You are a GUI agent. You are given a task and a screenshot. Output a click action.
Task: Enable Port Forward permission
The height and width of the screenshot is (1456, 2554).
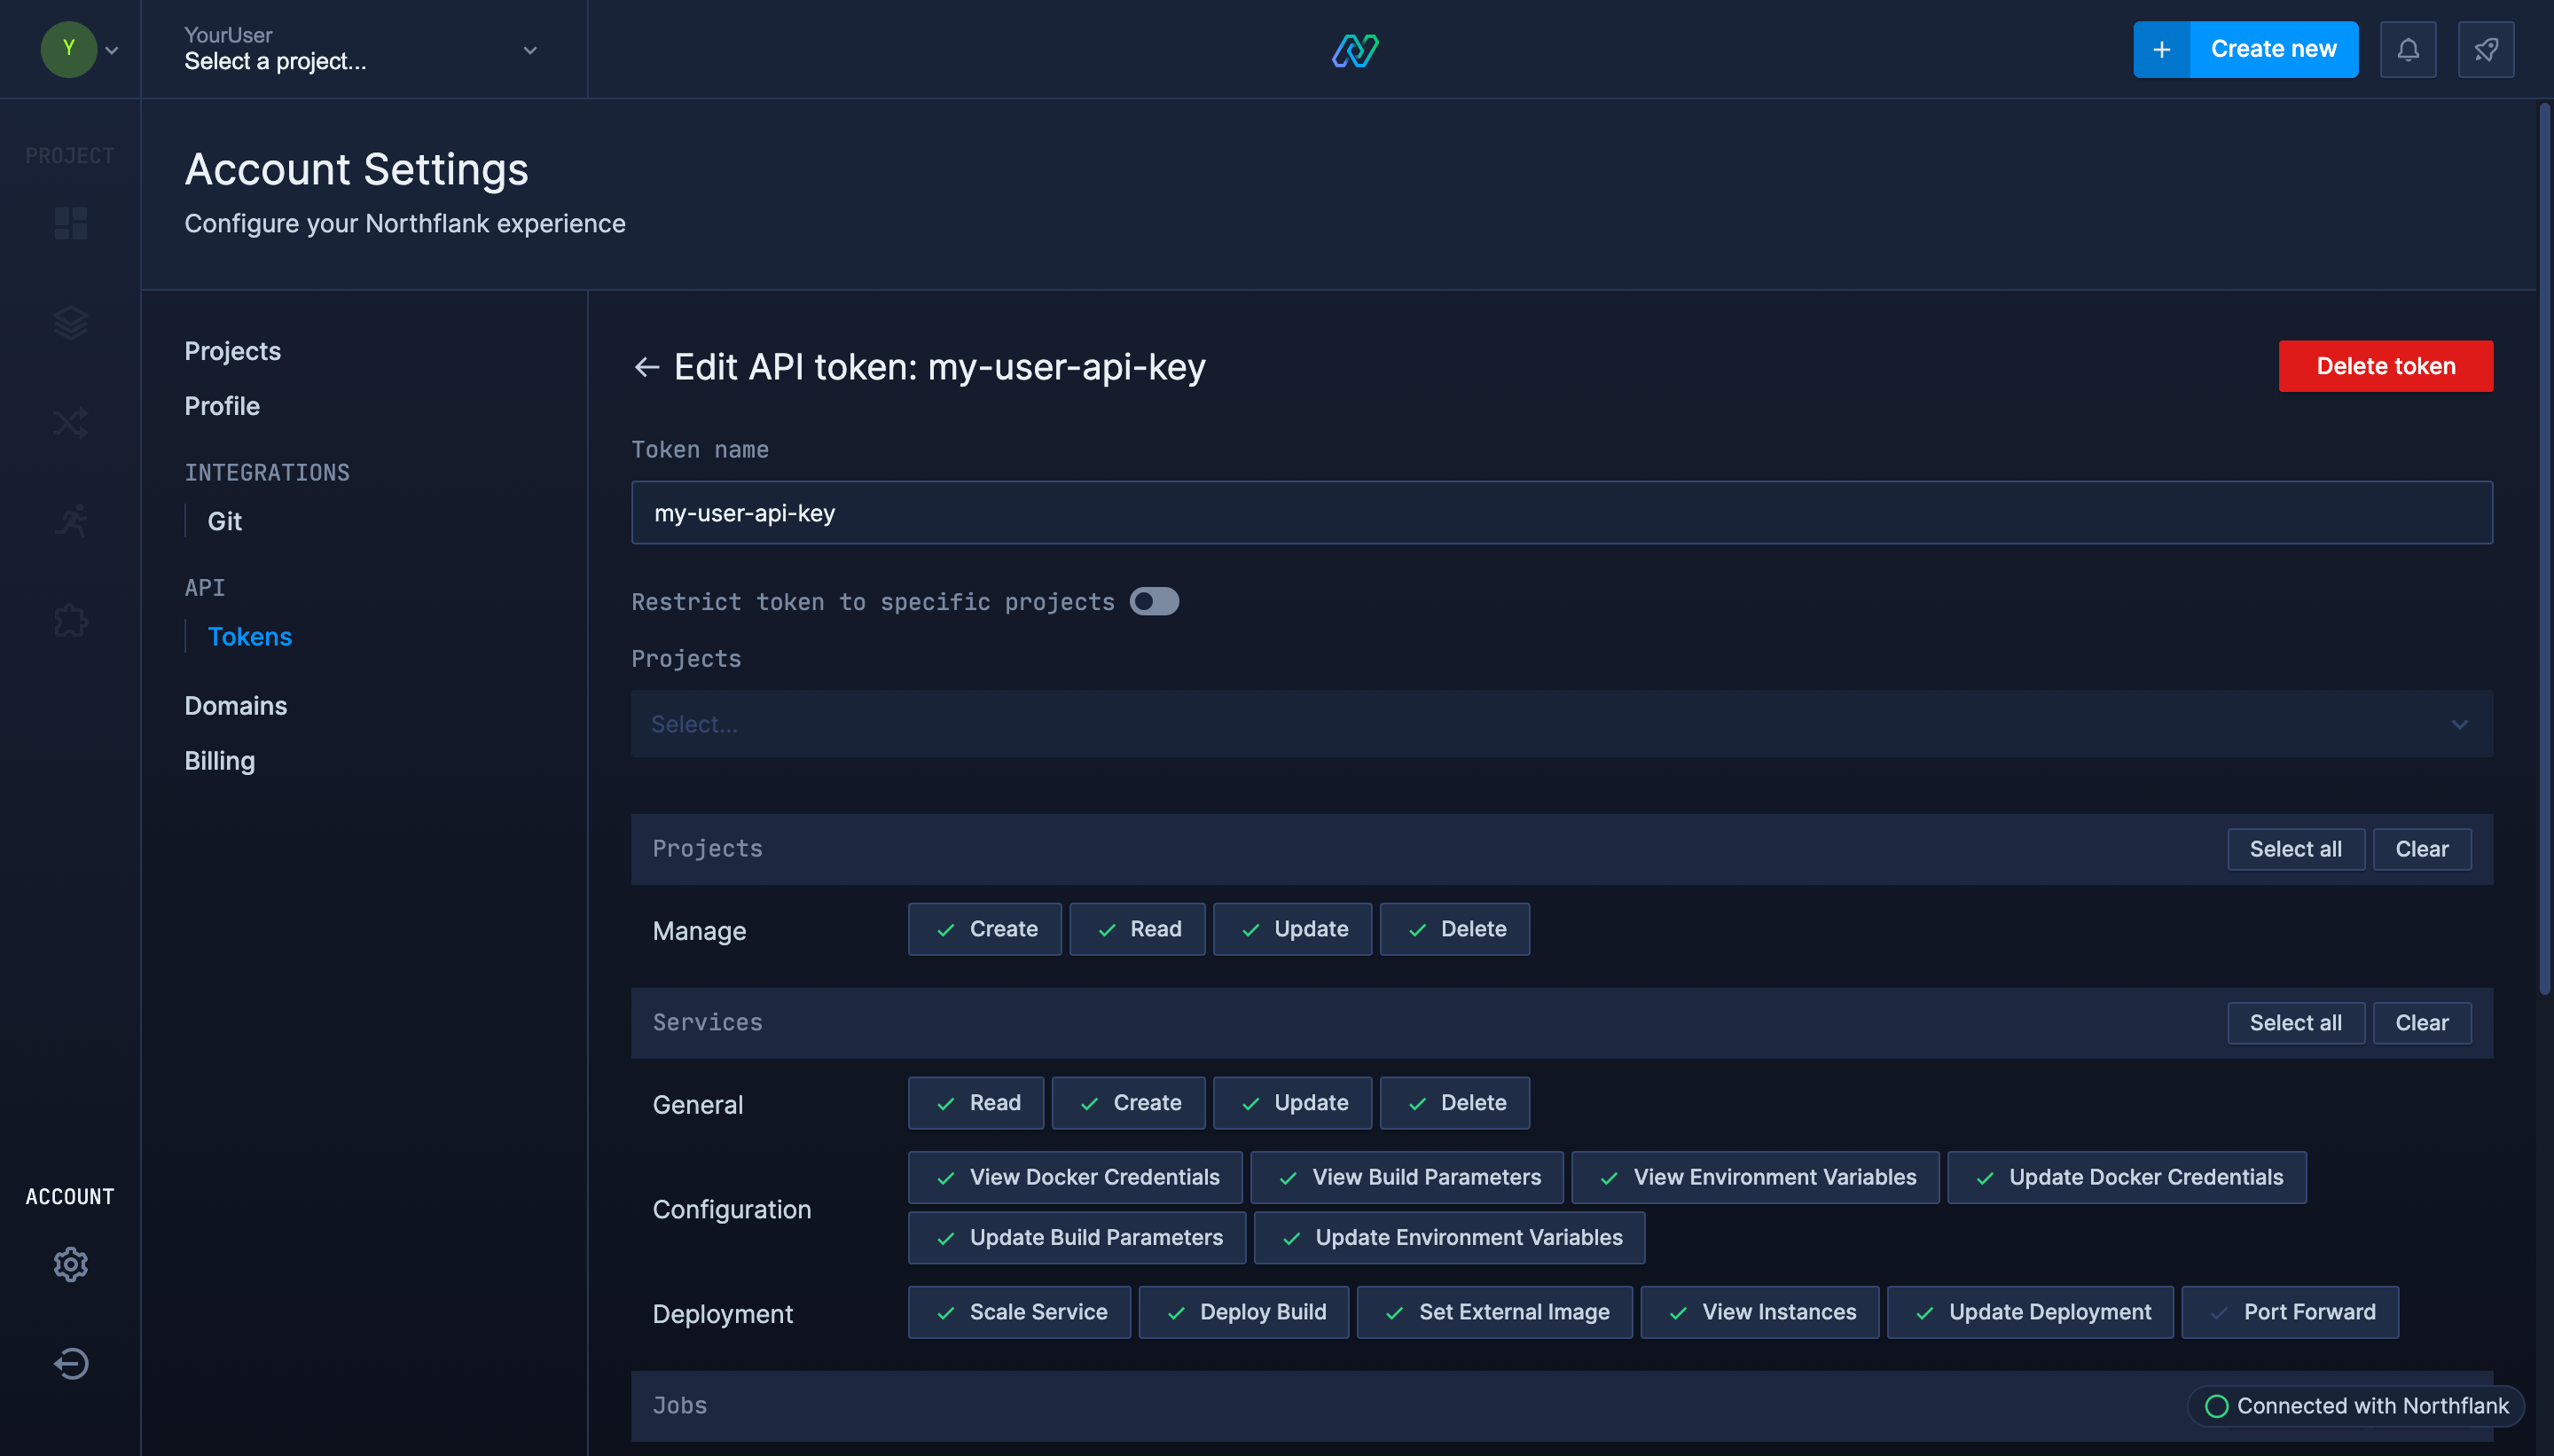(x=2290, y=1312)
